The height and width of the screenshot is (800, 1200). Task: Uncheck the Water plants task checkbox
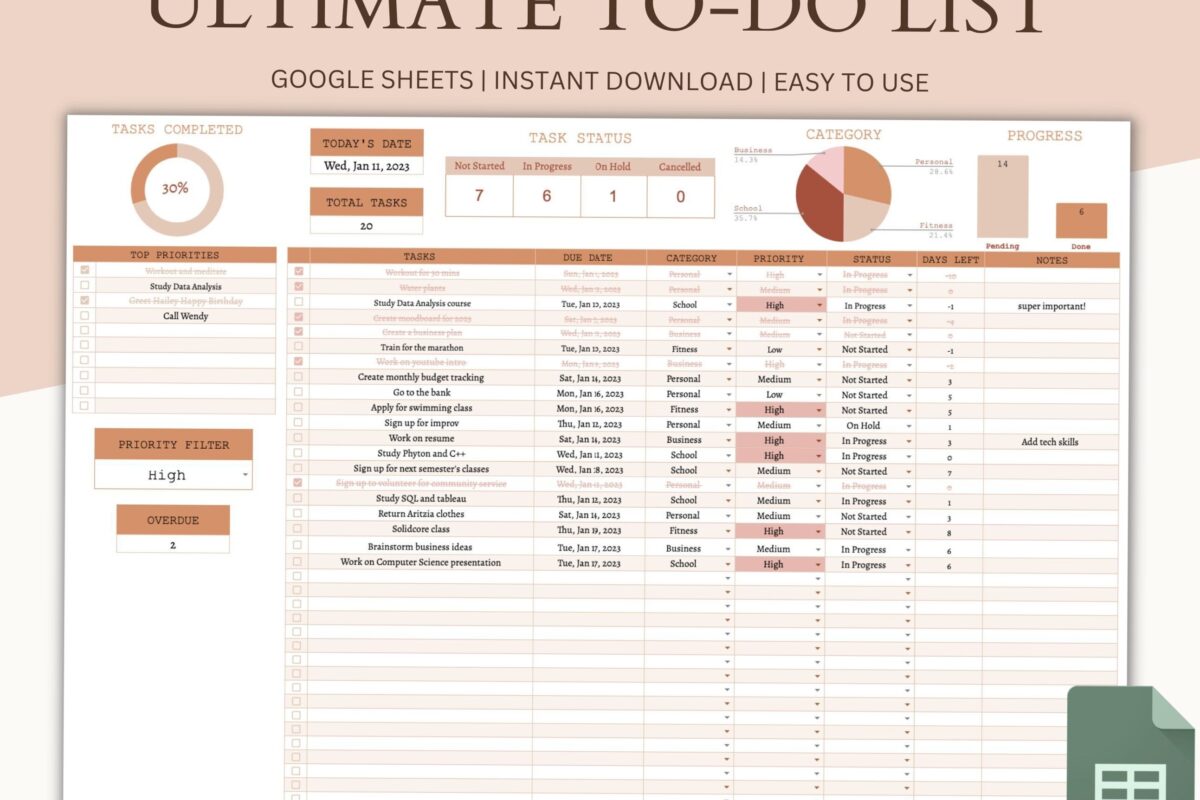(x=298, y=288)
